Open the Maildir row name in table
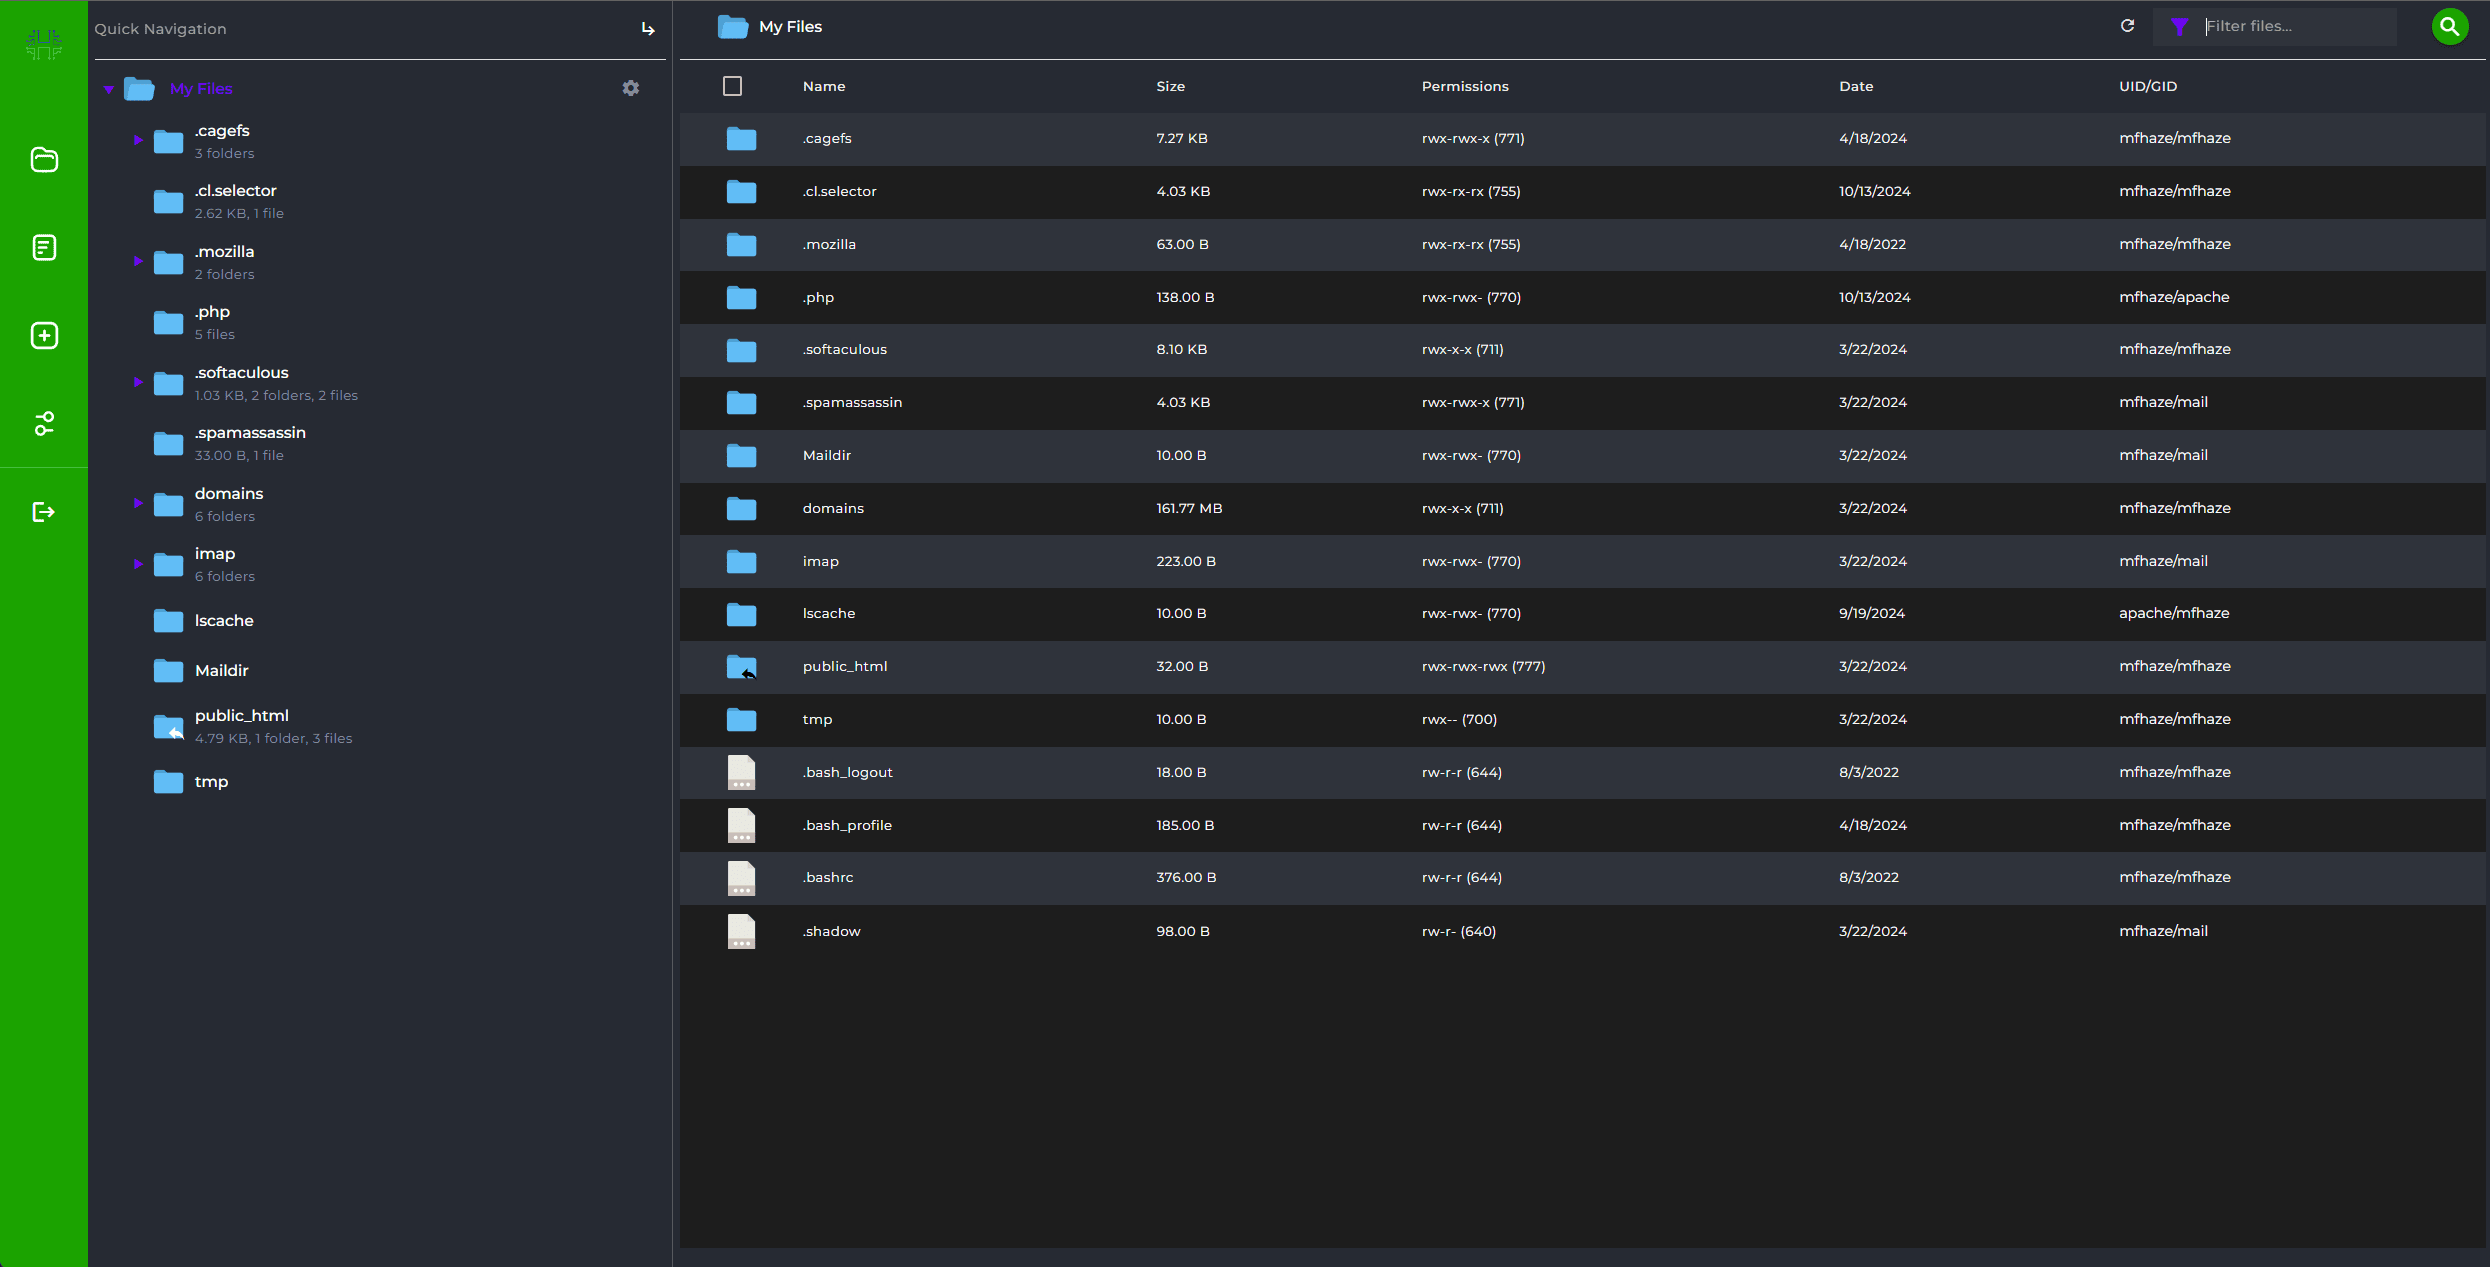The image size is (2490, 1267). point(827,456)
